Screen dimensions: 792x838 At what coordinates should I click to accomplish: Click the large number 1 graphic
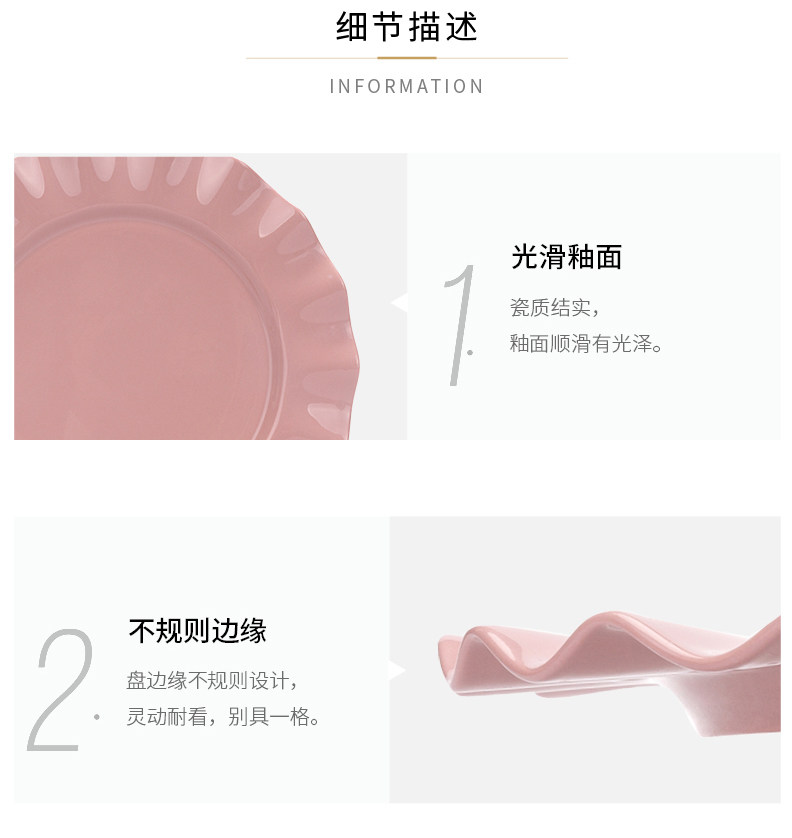(x=460, y=325)
